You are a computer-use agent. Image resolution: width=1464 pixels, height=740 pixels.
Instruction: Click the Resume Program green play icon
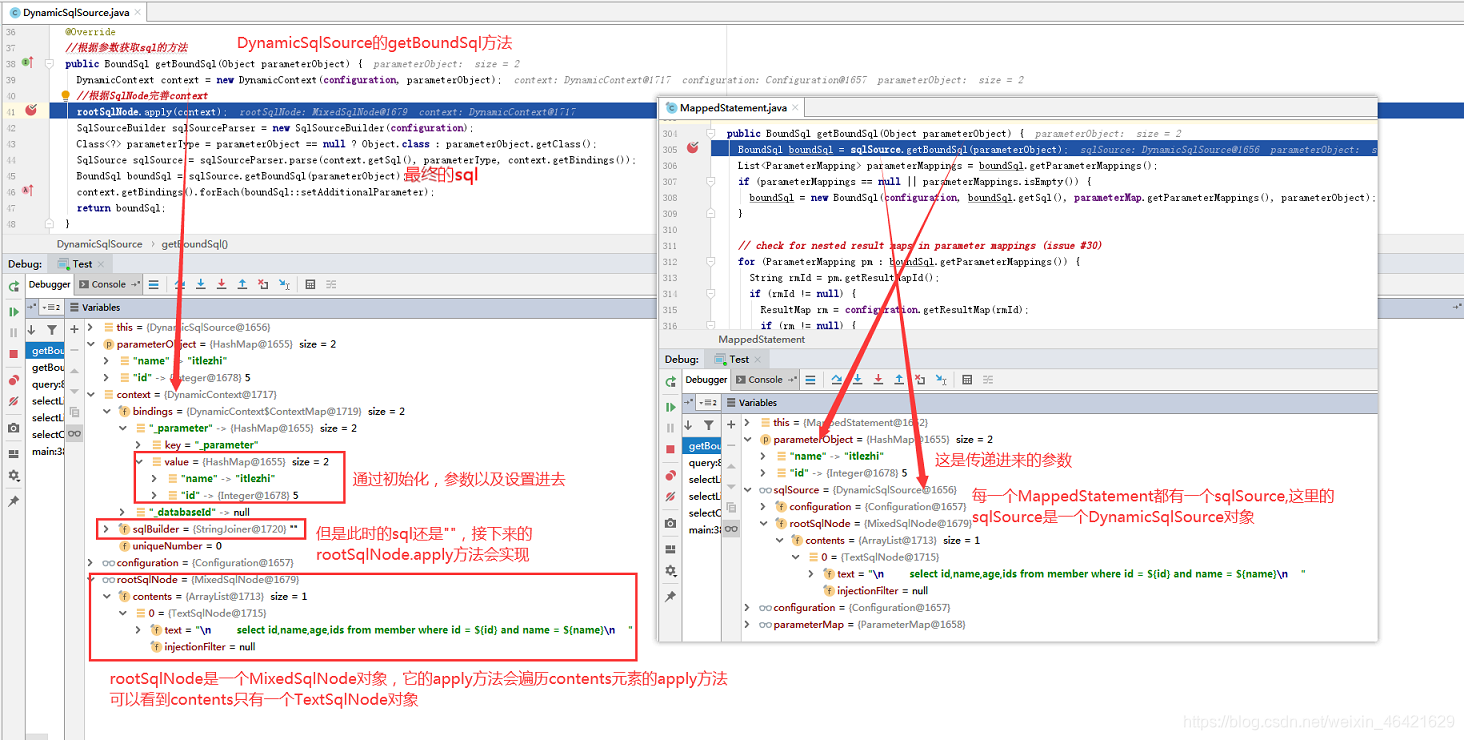click(x=12, y=309)
